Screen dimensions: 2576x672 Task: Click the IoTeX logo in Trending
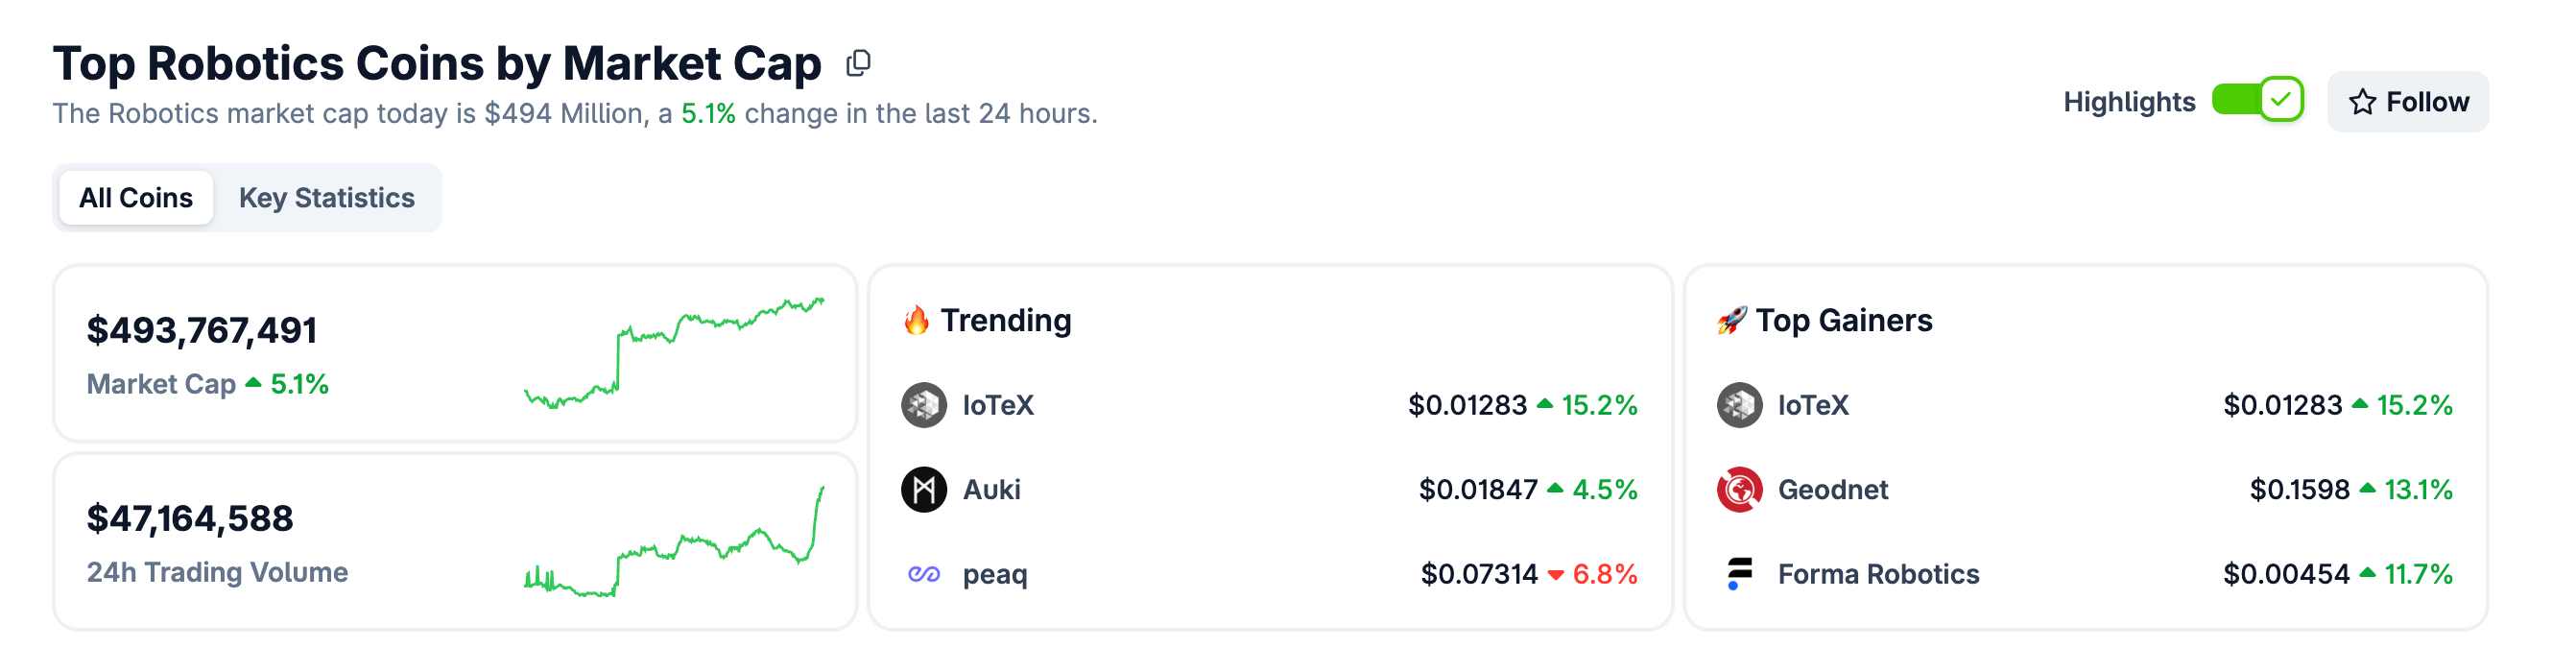point(923,405)
